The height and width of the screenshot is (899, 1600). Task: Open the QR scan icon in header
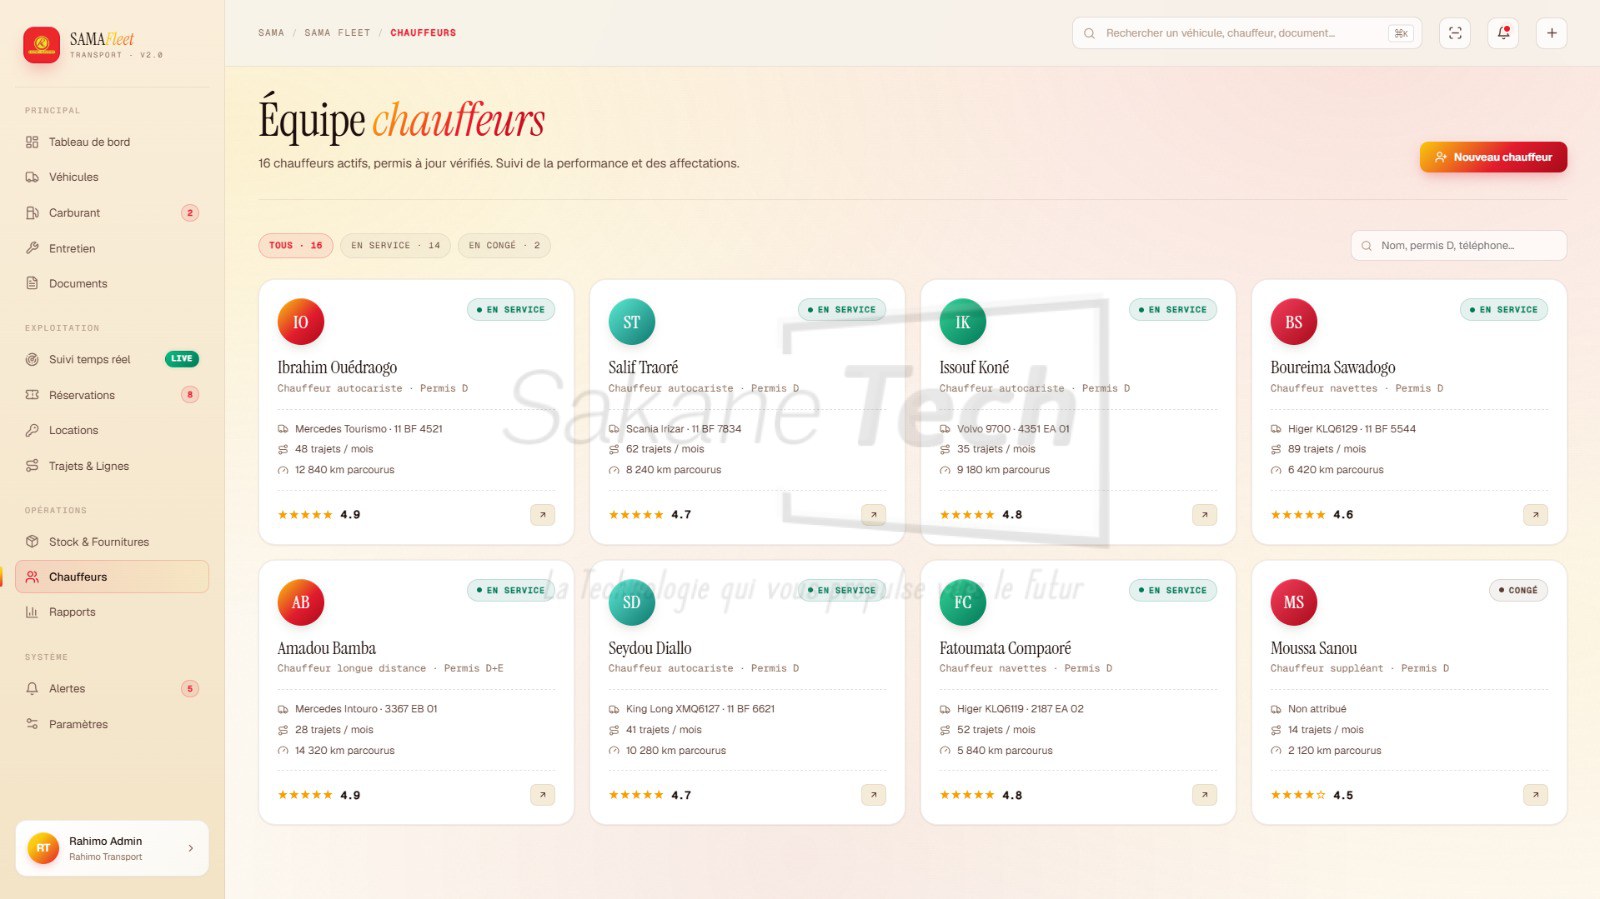coord(1455,33)
